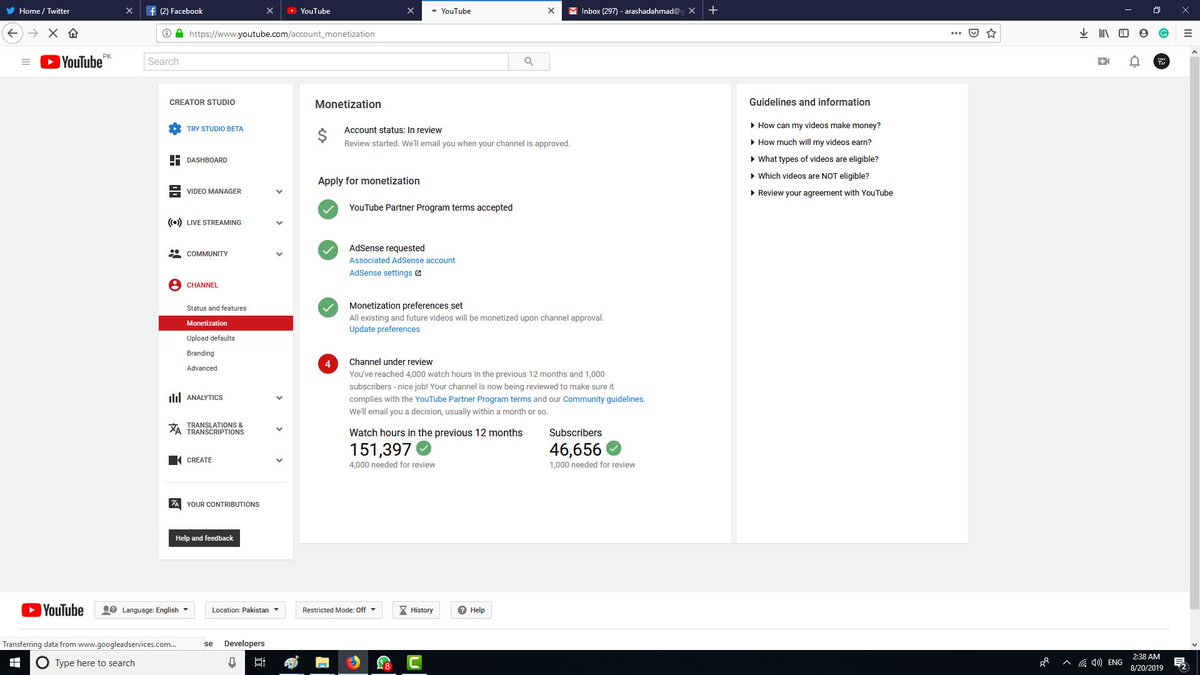This screenshot has height=675, width=1200.
Task: Open Windows Task View button
Action: (259, 662)
